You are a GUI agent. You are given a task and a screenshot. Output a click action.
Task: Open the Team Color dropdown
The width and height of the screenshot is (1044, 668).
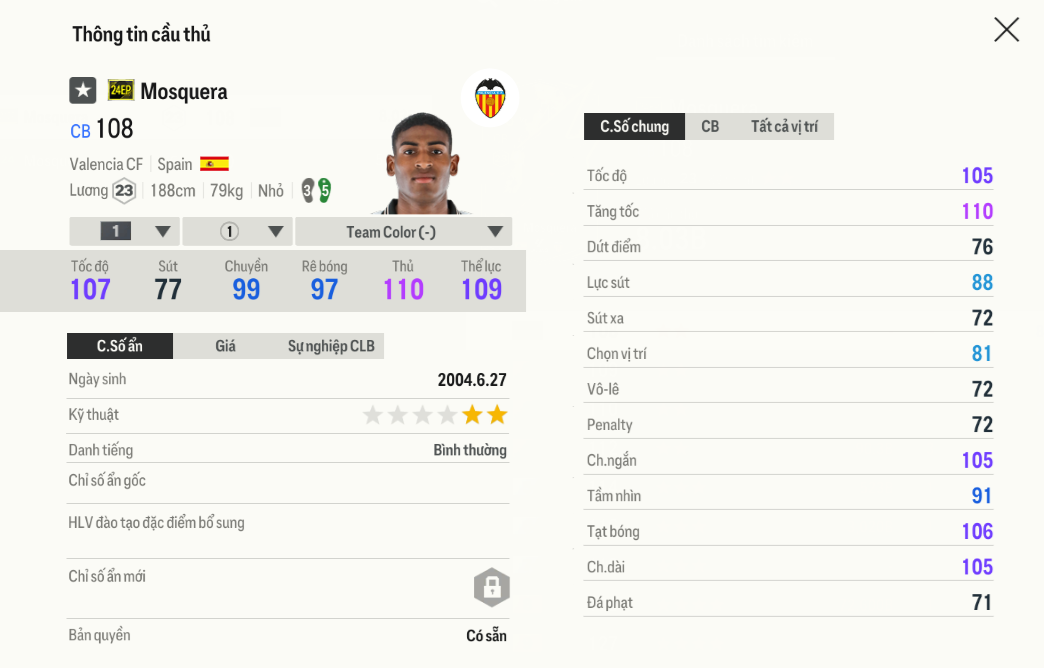[404, 232]
